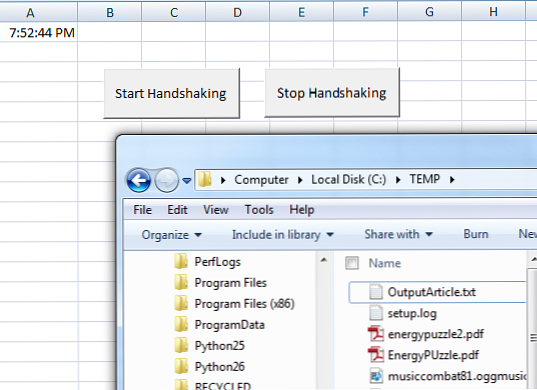Open the Share with dropdown
The image size is (537, 390).
(x=398, y=234)
